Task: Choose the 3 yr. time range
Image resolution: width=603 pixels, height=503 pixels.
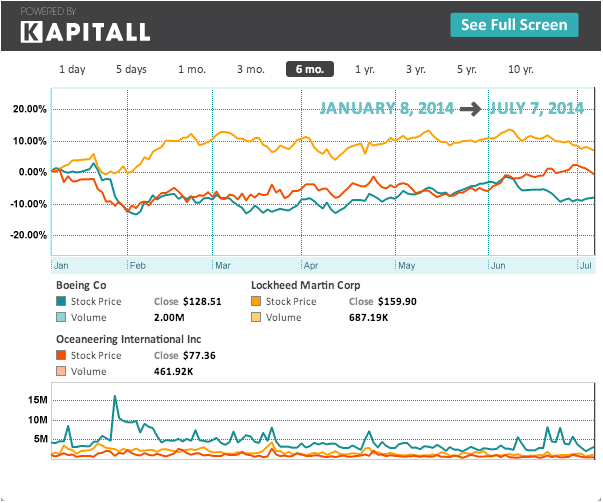Action: 416,69
